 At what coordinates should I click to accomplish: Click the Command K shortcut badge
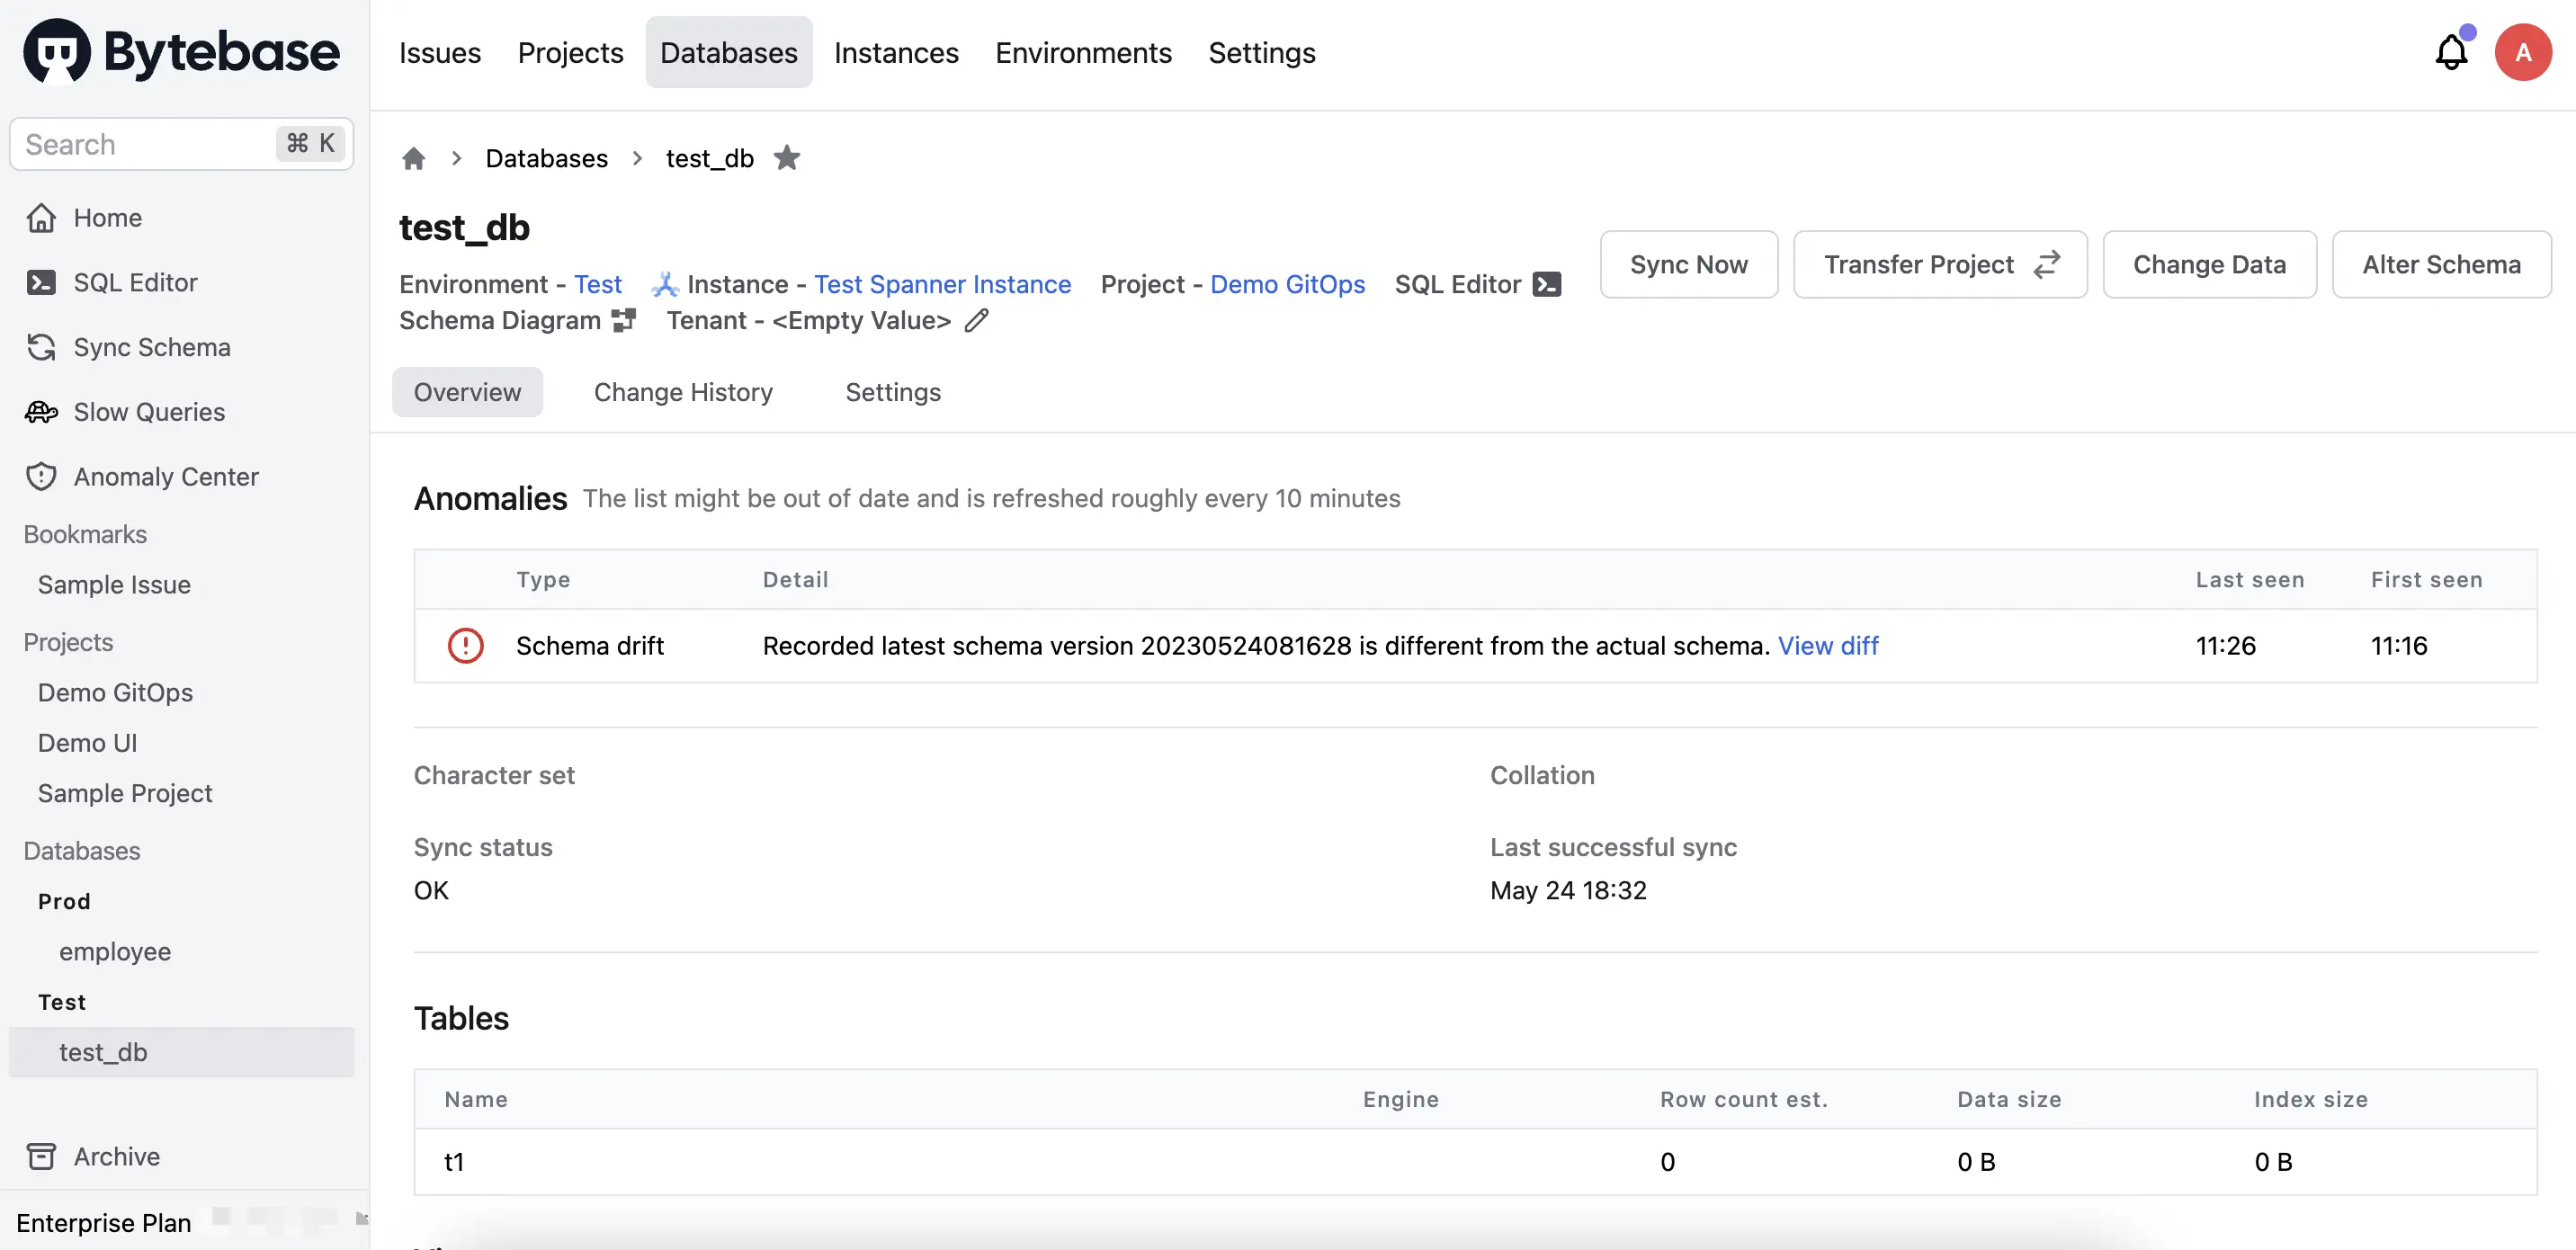311,144
